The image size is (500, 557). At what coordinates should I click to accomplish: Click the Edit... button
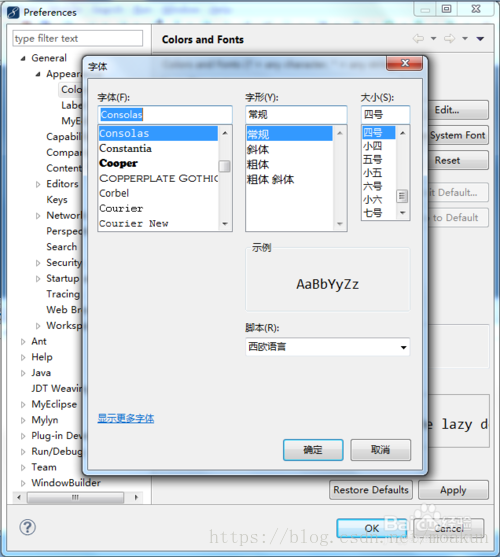click(458, 110)
